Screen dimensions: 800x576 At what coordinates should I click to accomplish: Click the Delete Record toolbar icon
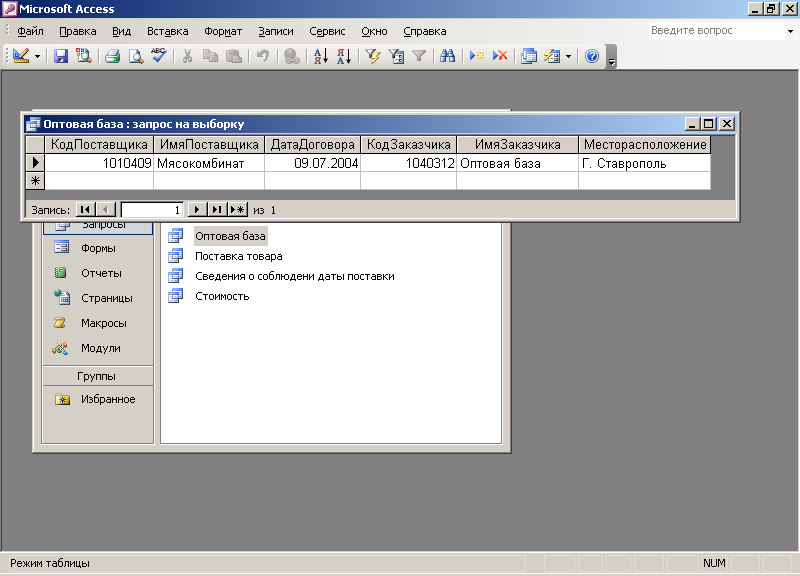[500, 56]
